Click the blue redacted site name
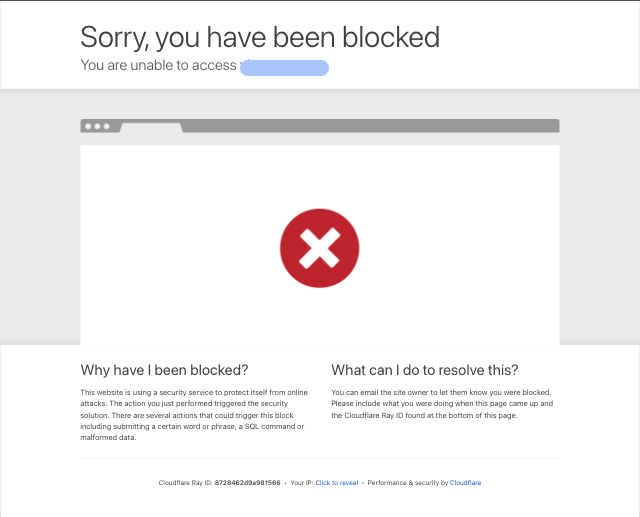The image size is (640, 517). [x=284, y=68]
